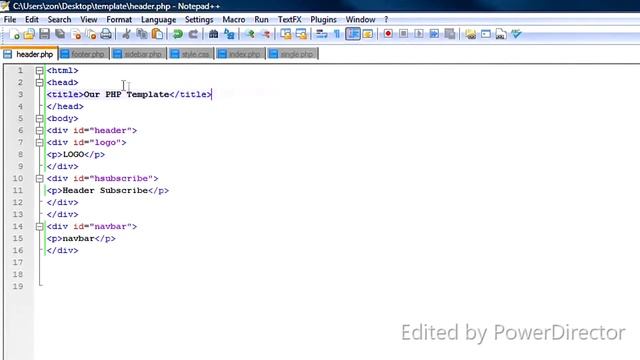Viewport: 640px width, 360px height.
Task: Click the <p>navbar</p> text on line 15
Action: (81, 238)
